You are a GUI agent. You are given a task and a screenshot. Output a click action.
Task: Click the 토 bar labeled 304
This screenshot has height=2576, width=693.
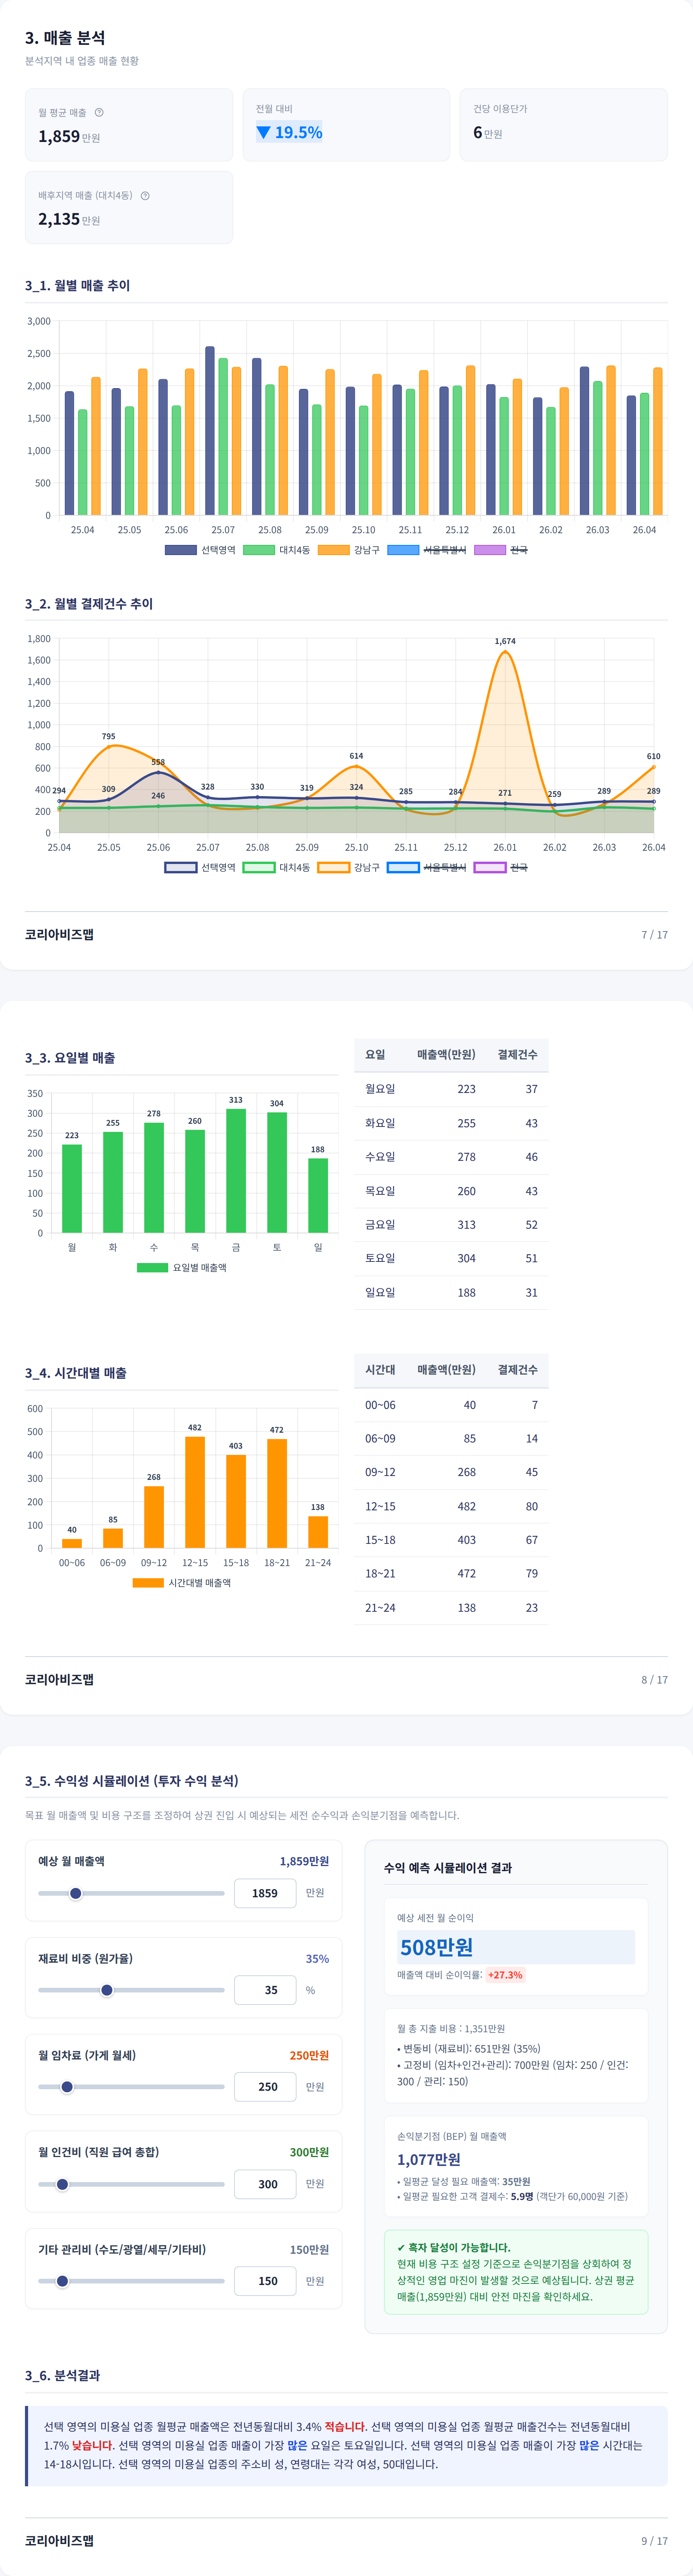tap(277, 1172)
